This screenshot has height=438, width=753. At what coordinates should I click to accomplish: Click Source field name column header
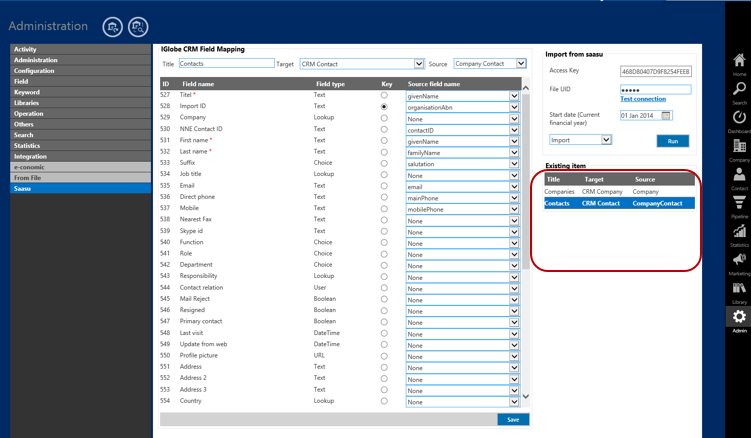click(434, 84)
